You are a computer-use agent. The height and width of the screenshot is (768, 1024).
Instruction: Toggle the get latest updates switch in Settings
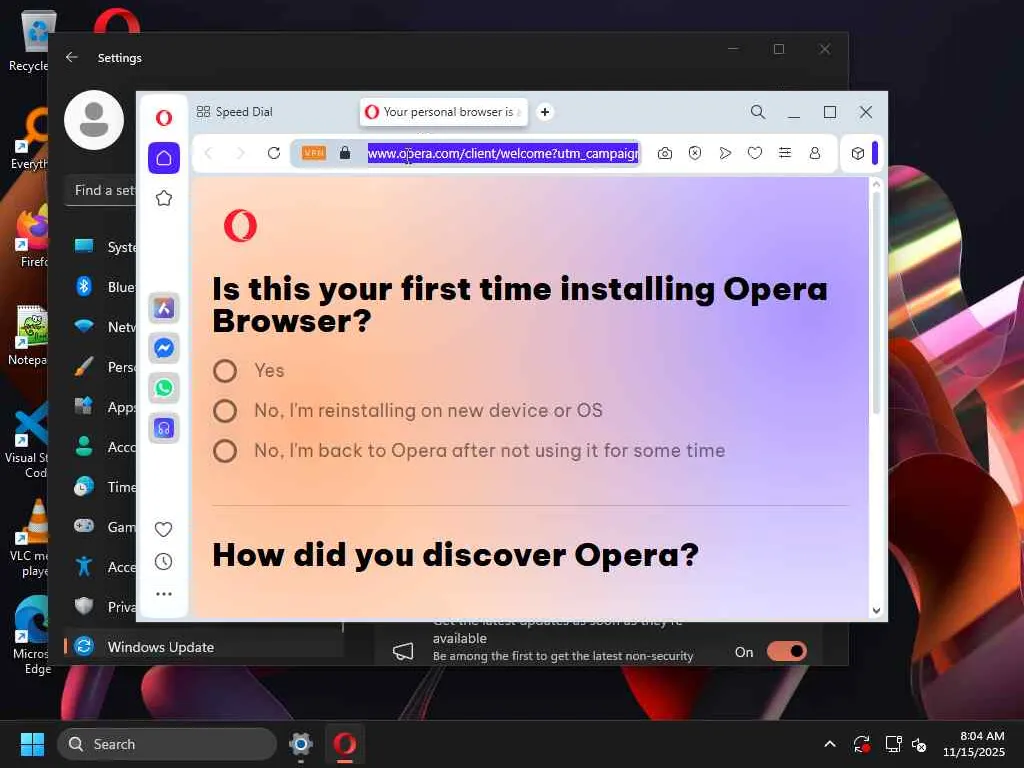click(x=787, y=651)
